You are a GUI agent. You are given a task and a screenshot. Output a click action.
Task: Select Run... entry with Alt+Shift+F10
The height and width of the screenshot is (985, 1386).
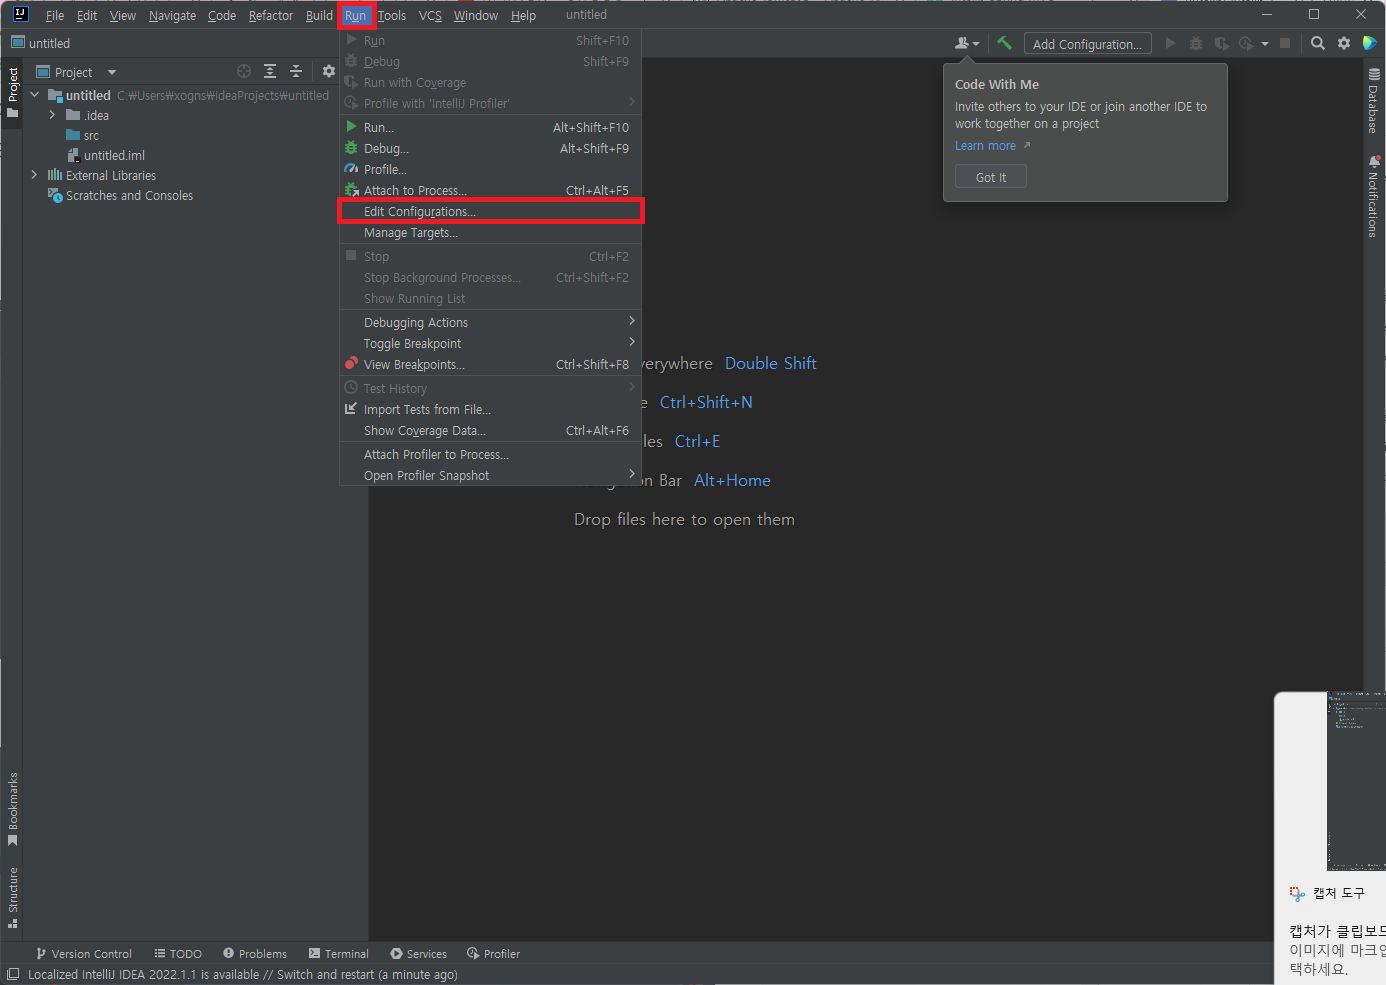(x=490, y=127)
